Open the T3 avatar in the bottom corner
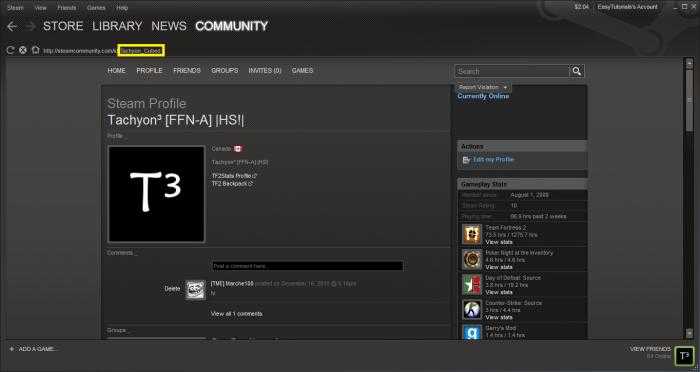 pyautogui.click(x=684, y=356)
